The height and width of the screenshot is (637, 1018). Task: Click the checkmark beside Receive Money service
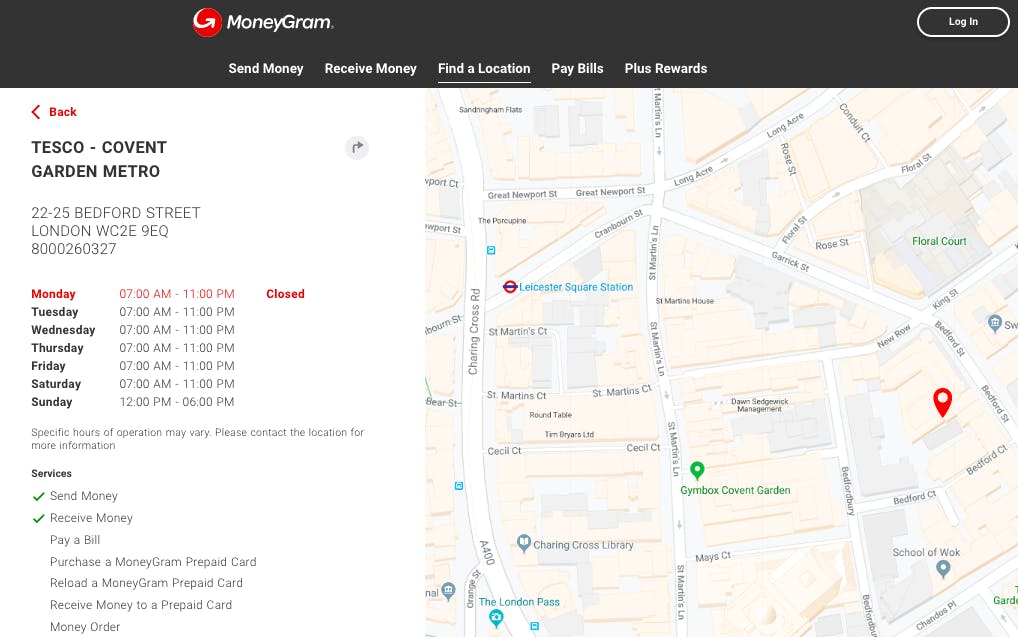tap(39, 518)
